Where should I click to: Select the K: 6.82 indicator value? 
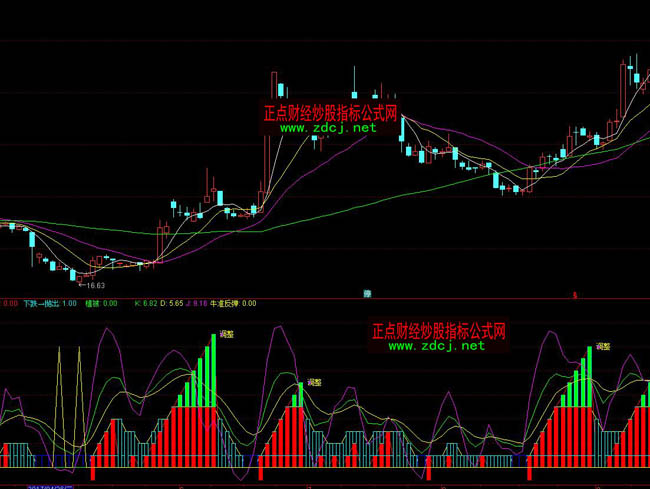(x=145, y=303)
